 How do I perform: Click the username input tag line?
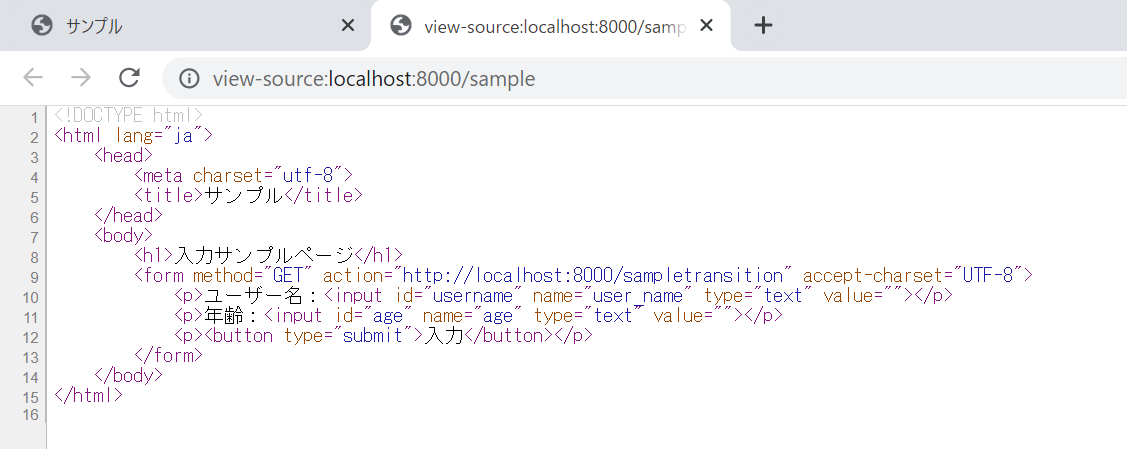564,295
